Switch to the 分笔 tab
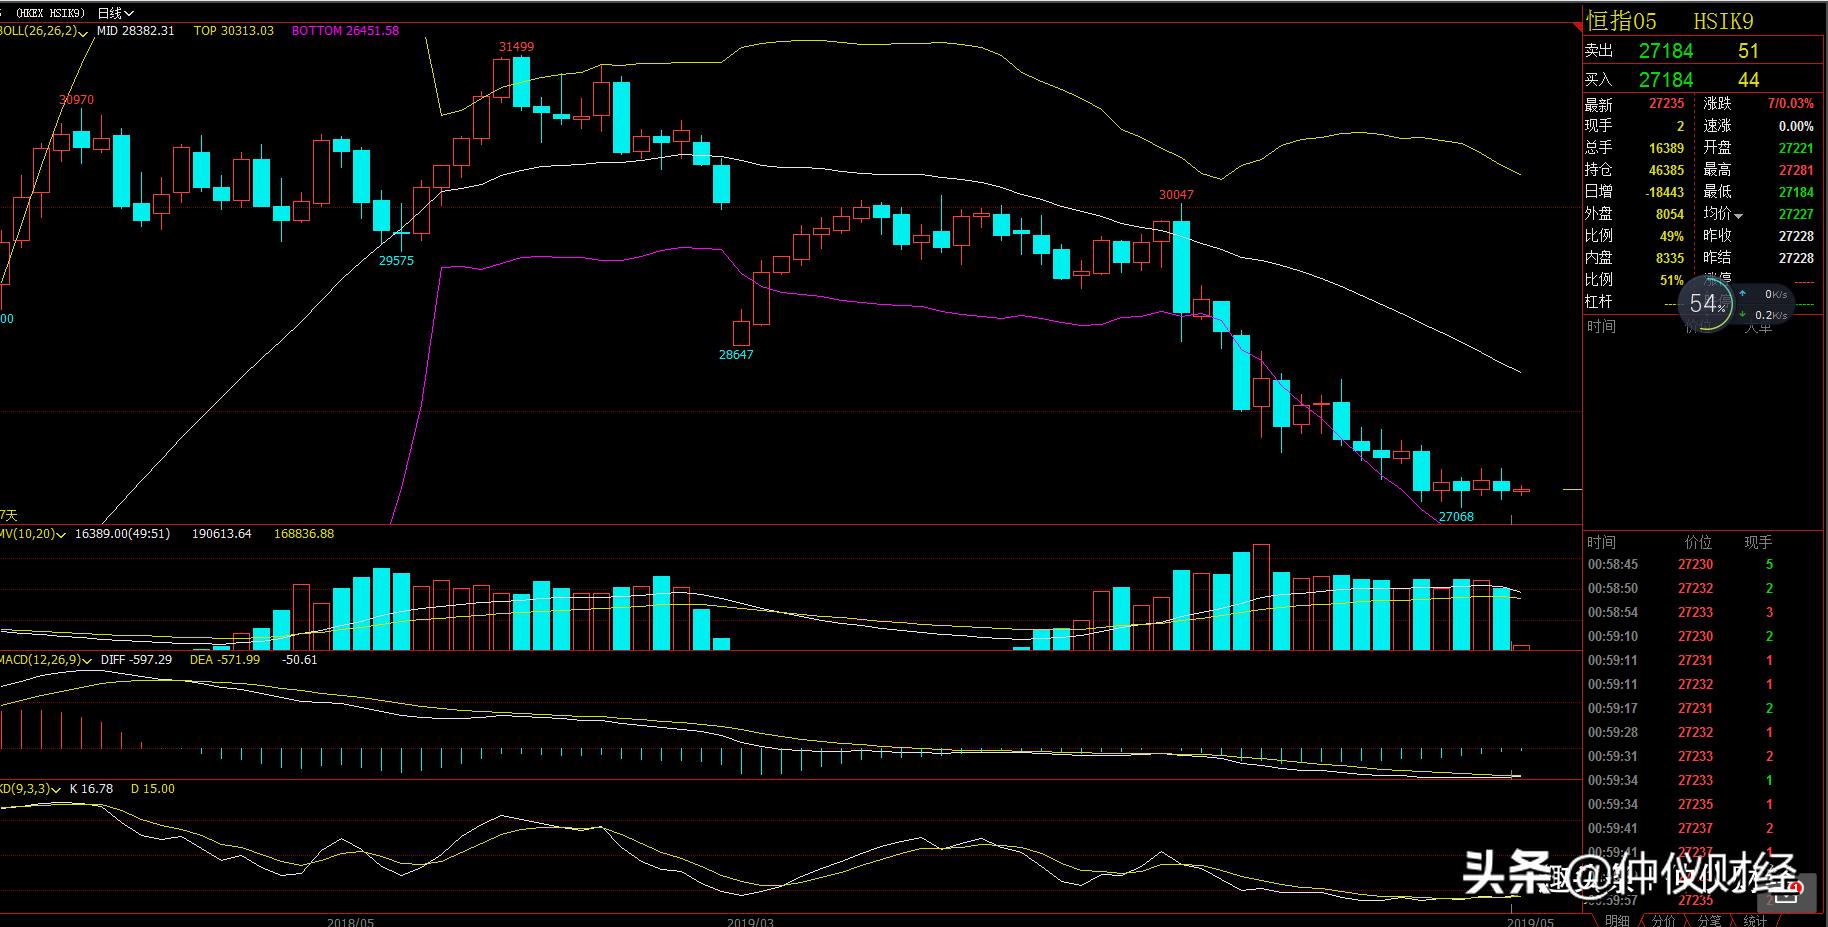 click(1709, 920)
